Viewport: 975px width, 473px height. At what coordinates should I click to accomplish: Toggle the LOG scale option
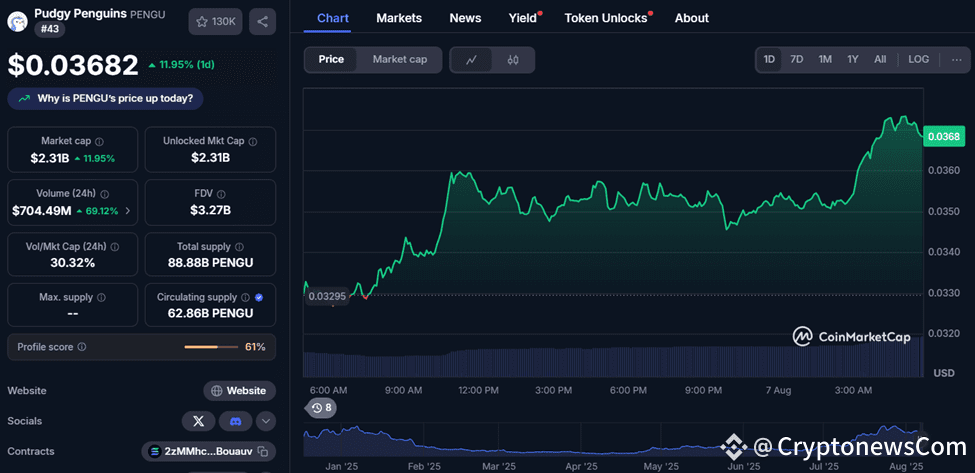(918, 60)
